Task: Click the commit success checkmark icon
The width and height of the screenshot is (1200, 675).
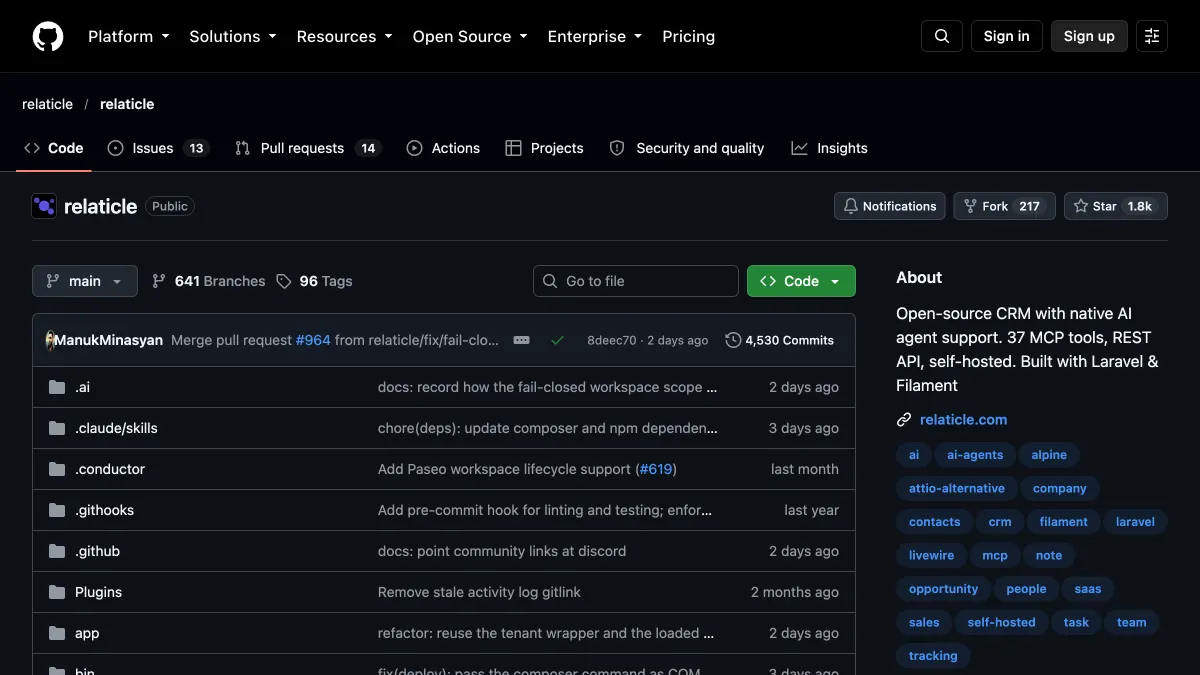Action: [558, 340]
